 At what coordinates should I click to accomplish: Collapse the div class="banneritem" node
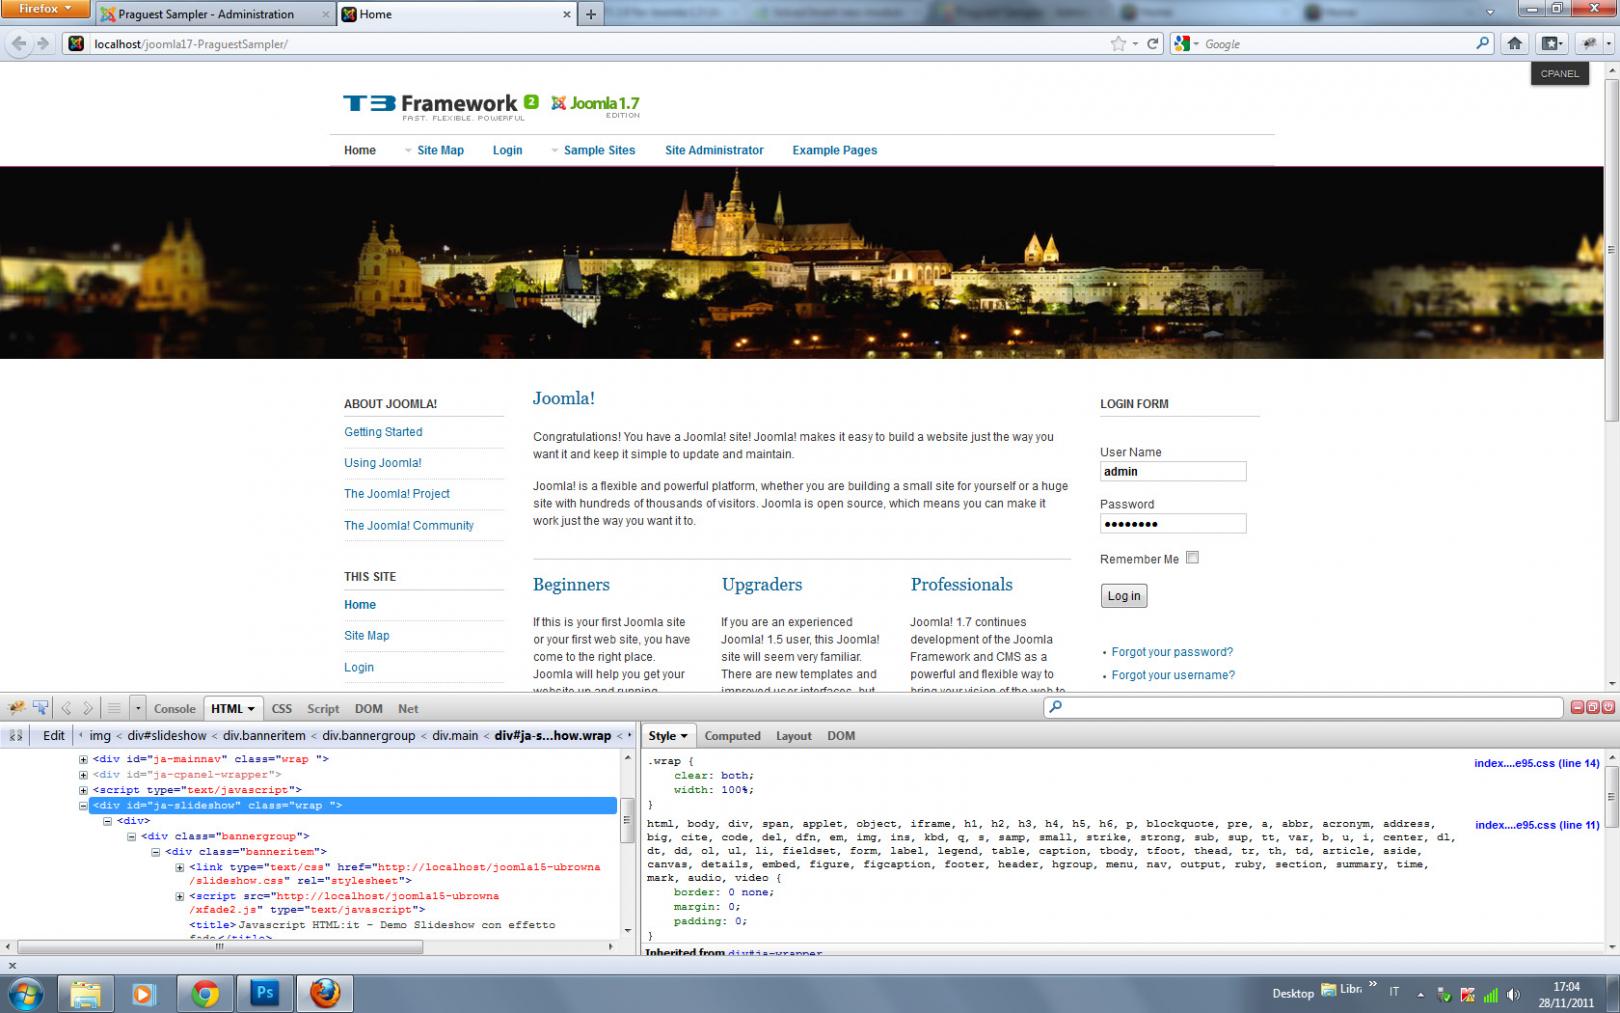pyautogui.click(x=156, y=852)
